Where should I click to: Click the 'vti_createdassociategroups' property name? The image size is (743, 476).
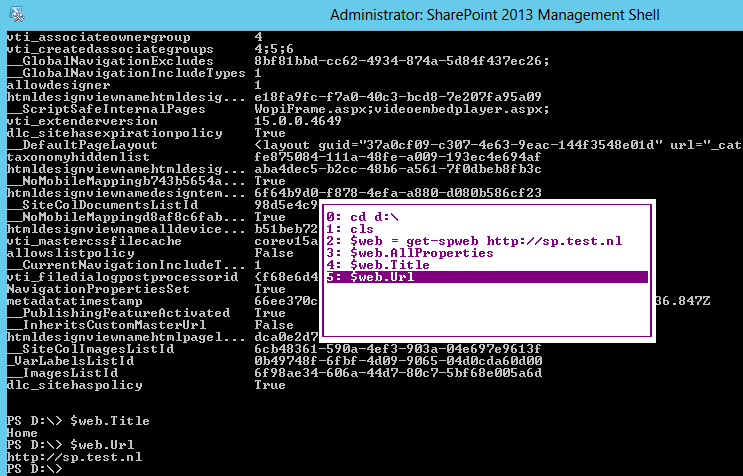pos(110,49)
